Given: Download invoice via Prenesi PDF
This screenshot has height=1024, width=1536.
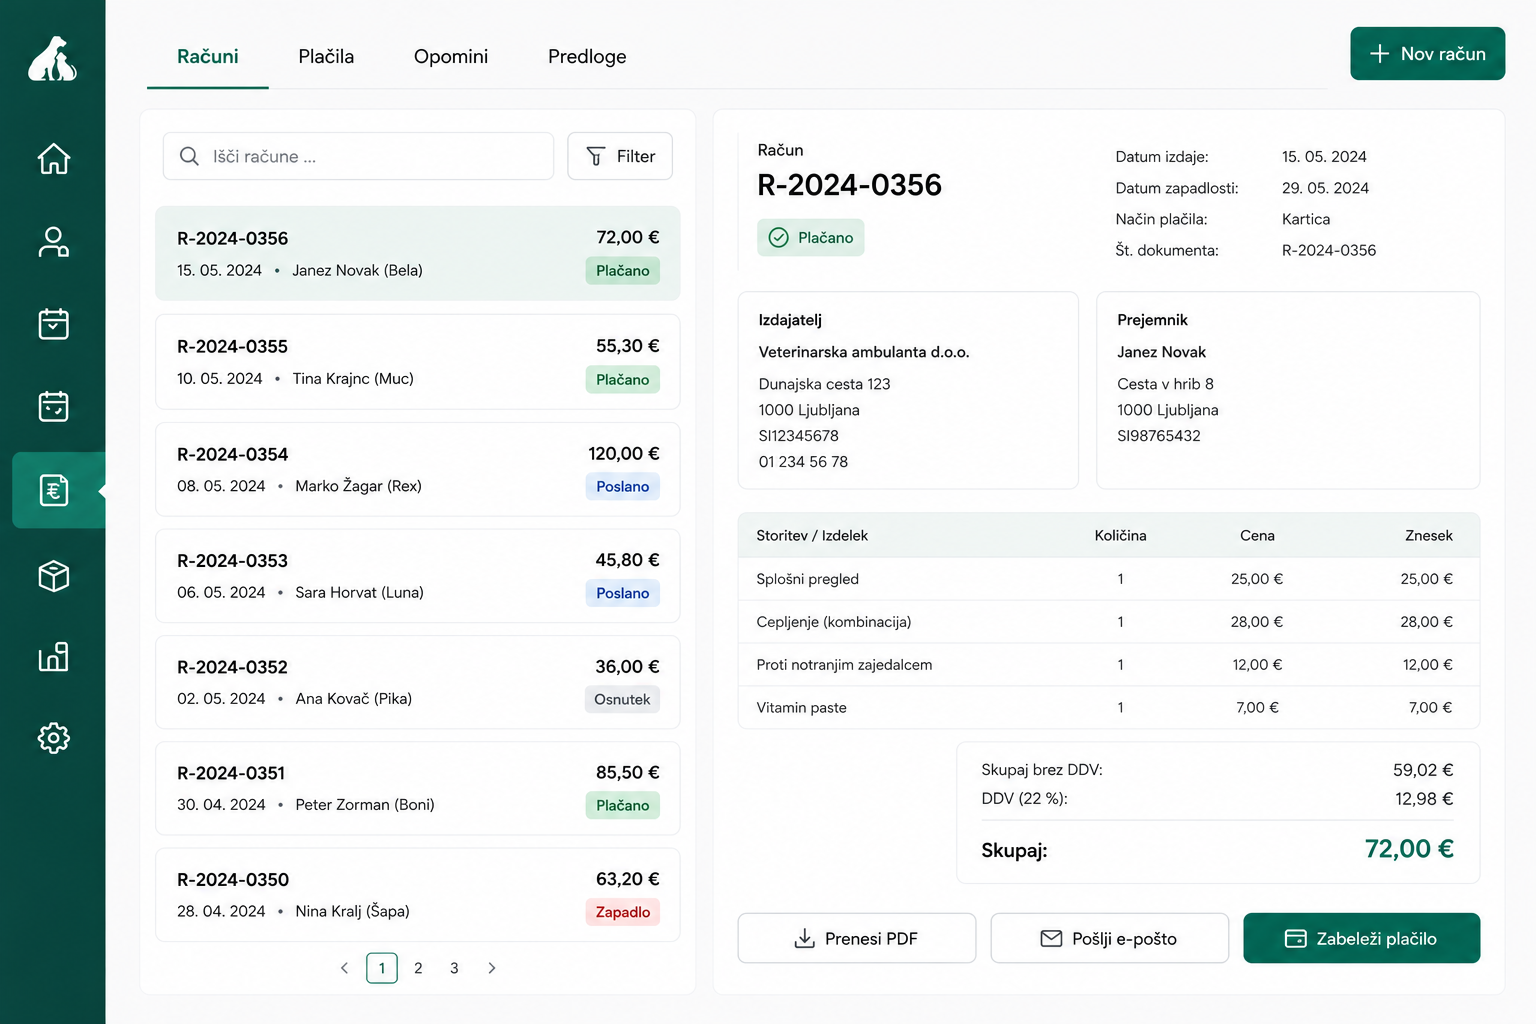Looking at the screenshot, I should [x=857, y=938].
